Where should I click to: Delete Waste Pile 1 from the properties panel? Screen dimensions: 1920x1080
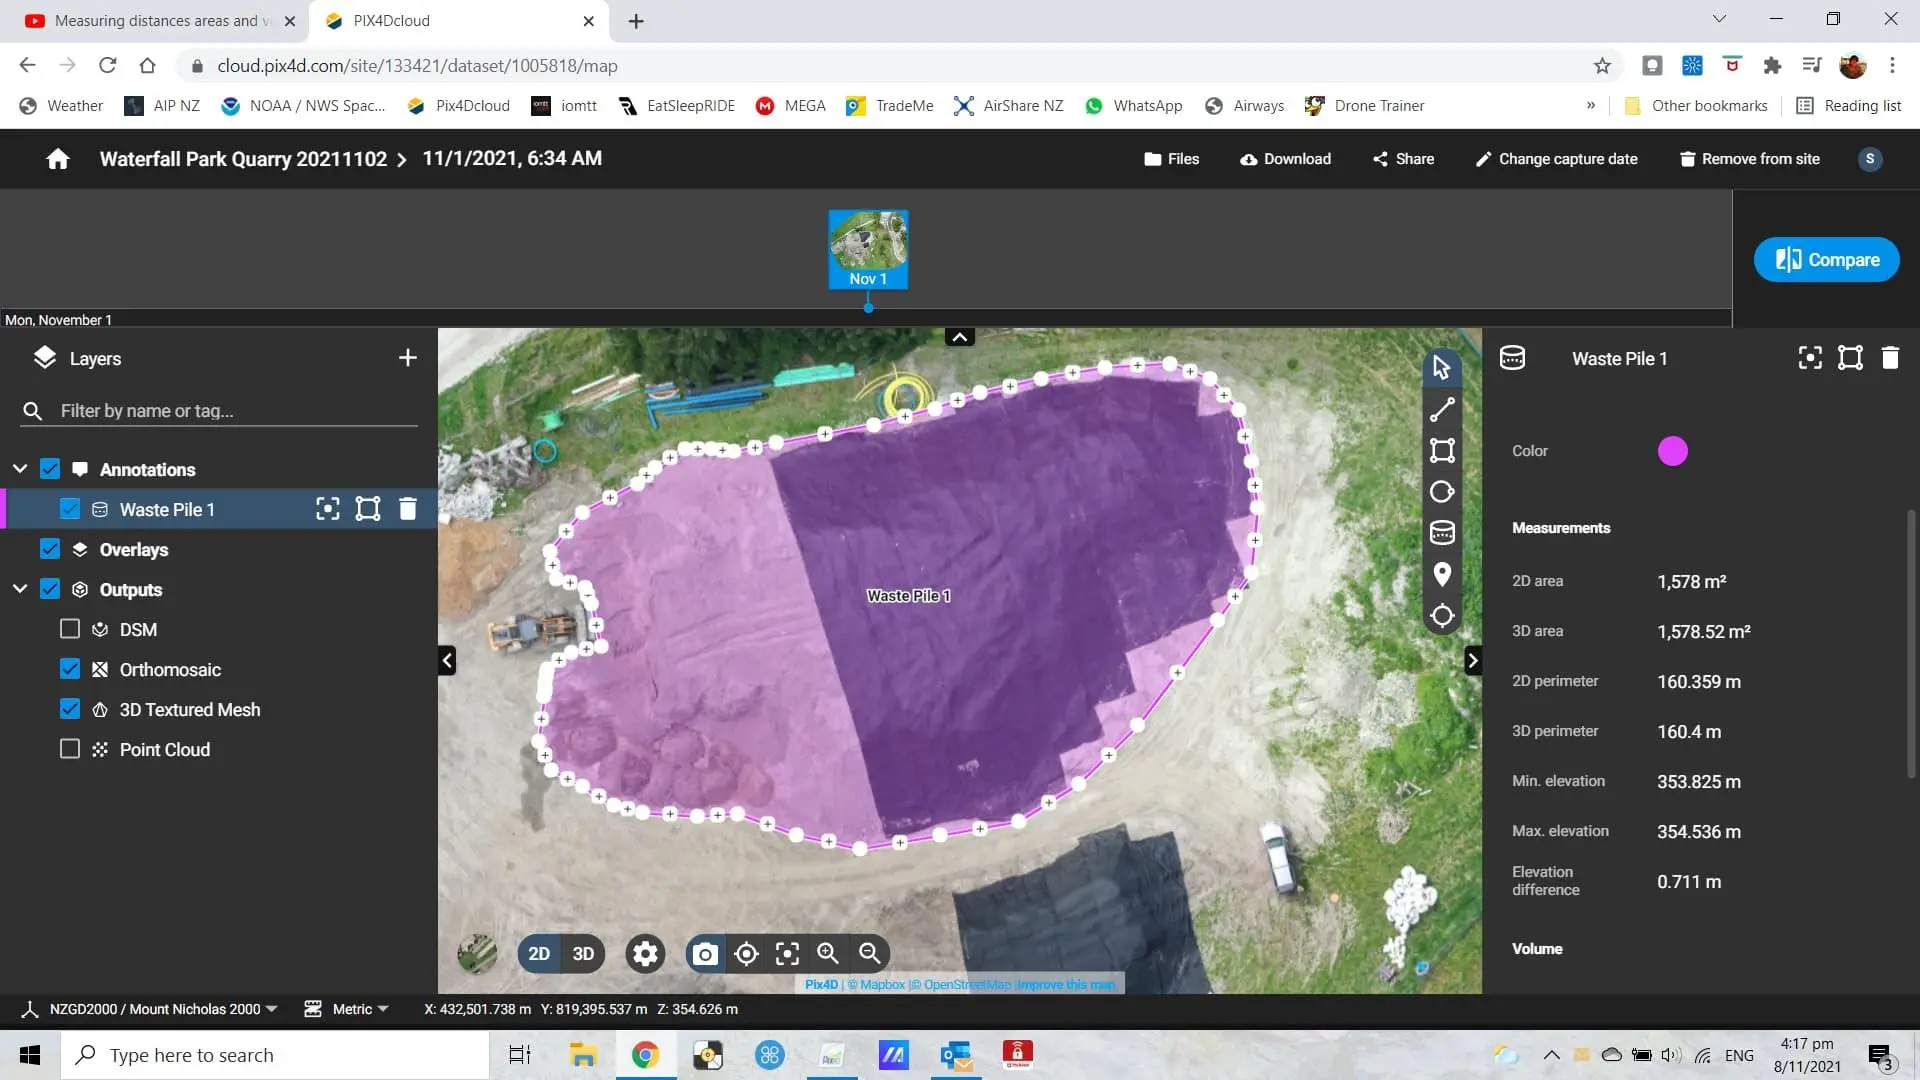click(x=1890, y=358)
